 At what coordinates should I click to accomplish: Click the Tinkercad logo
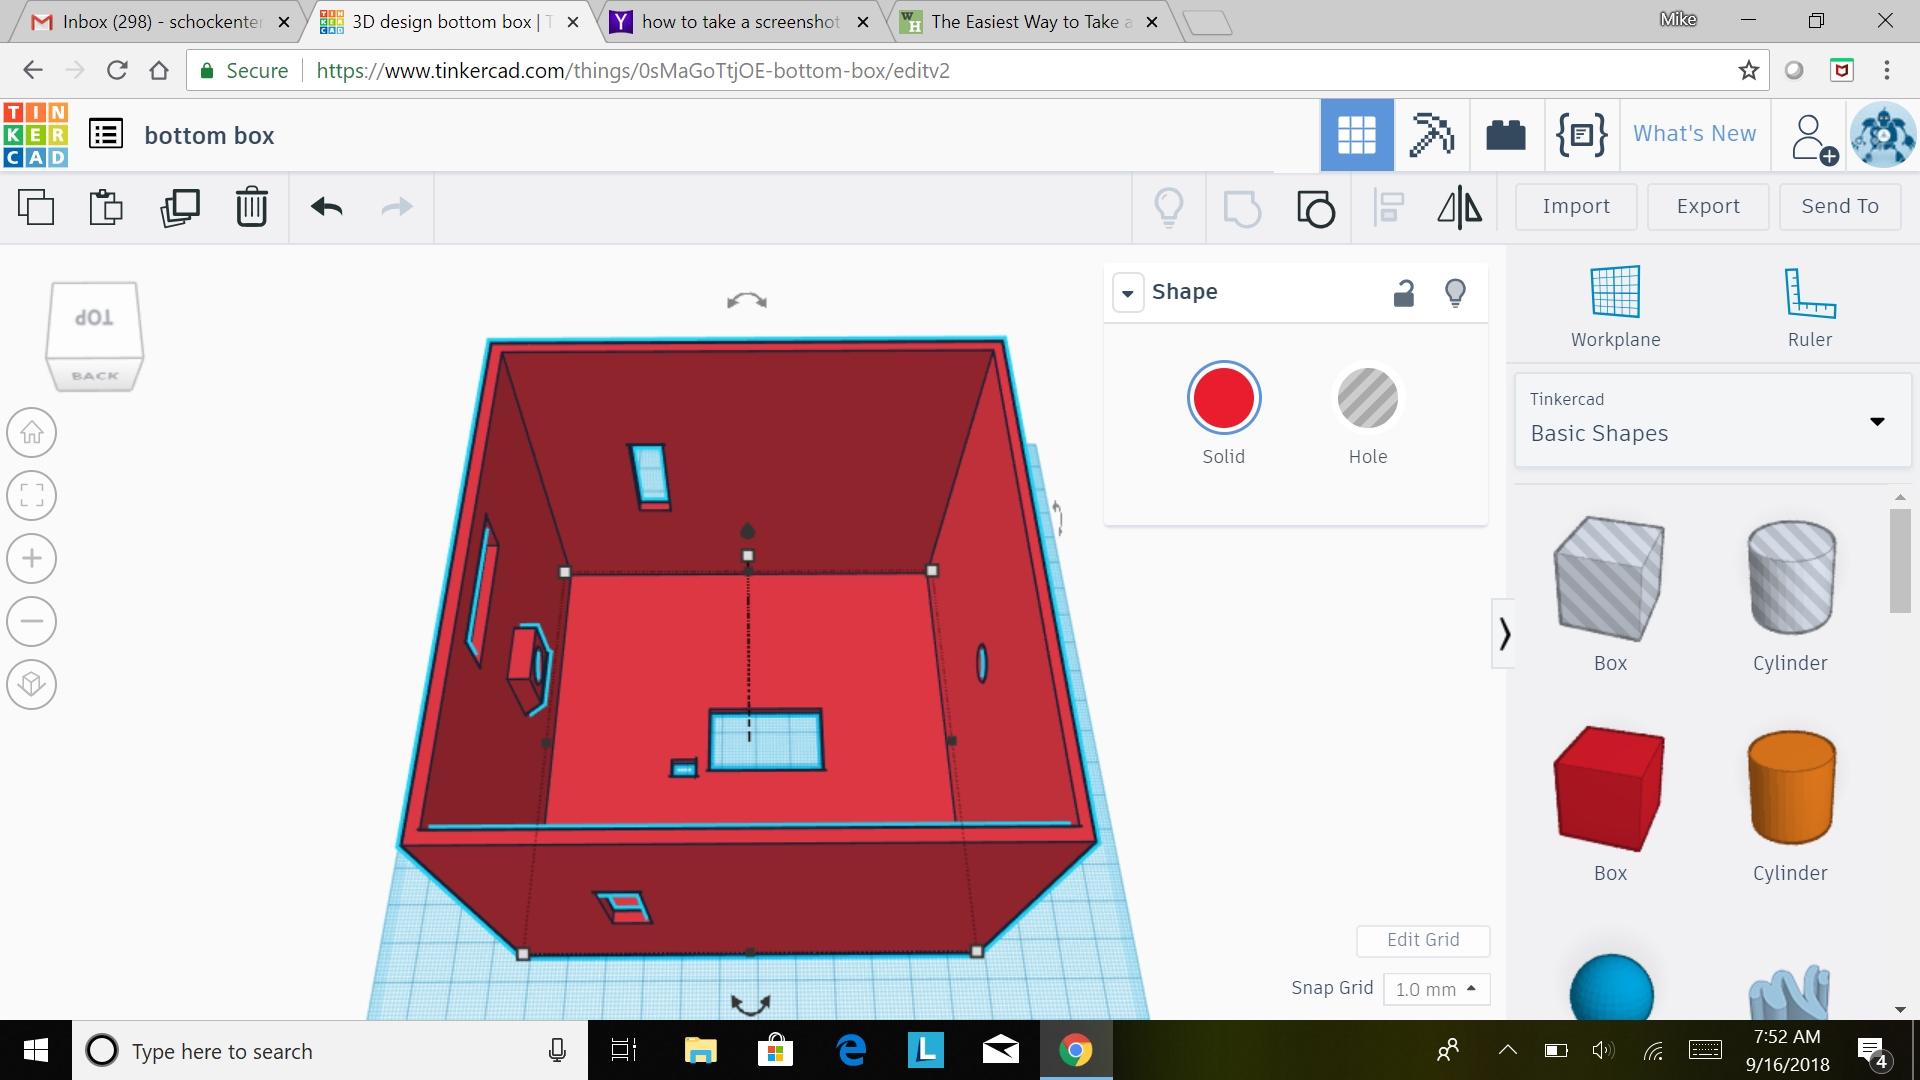click(36, 135)
